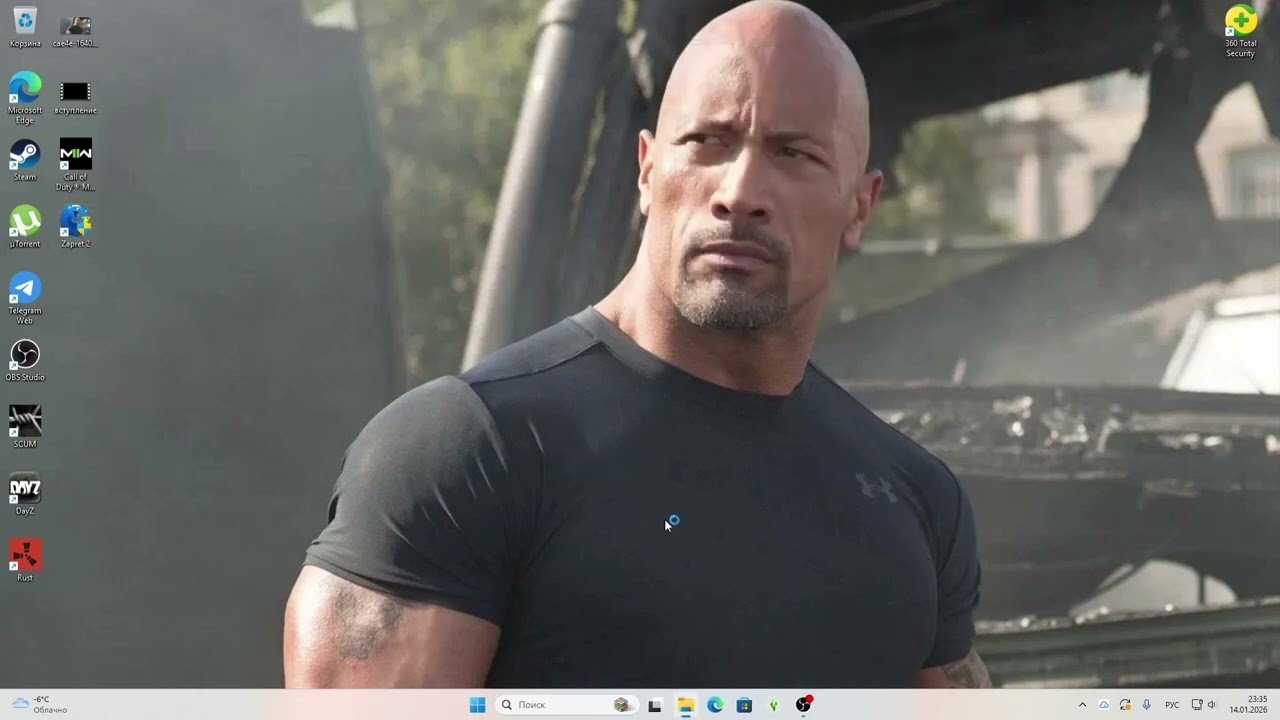
Task: Open the Microsoft Edge desktop shortcut
Action: point(25,97)
